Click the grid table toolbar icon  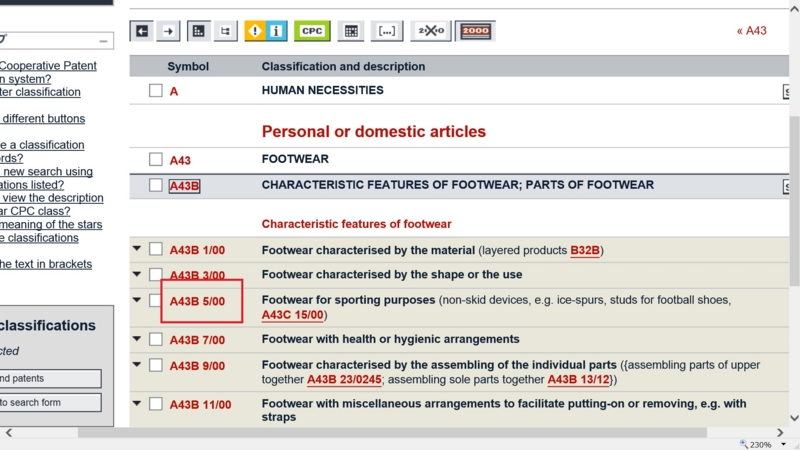pos(351,31)
